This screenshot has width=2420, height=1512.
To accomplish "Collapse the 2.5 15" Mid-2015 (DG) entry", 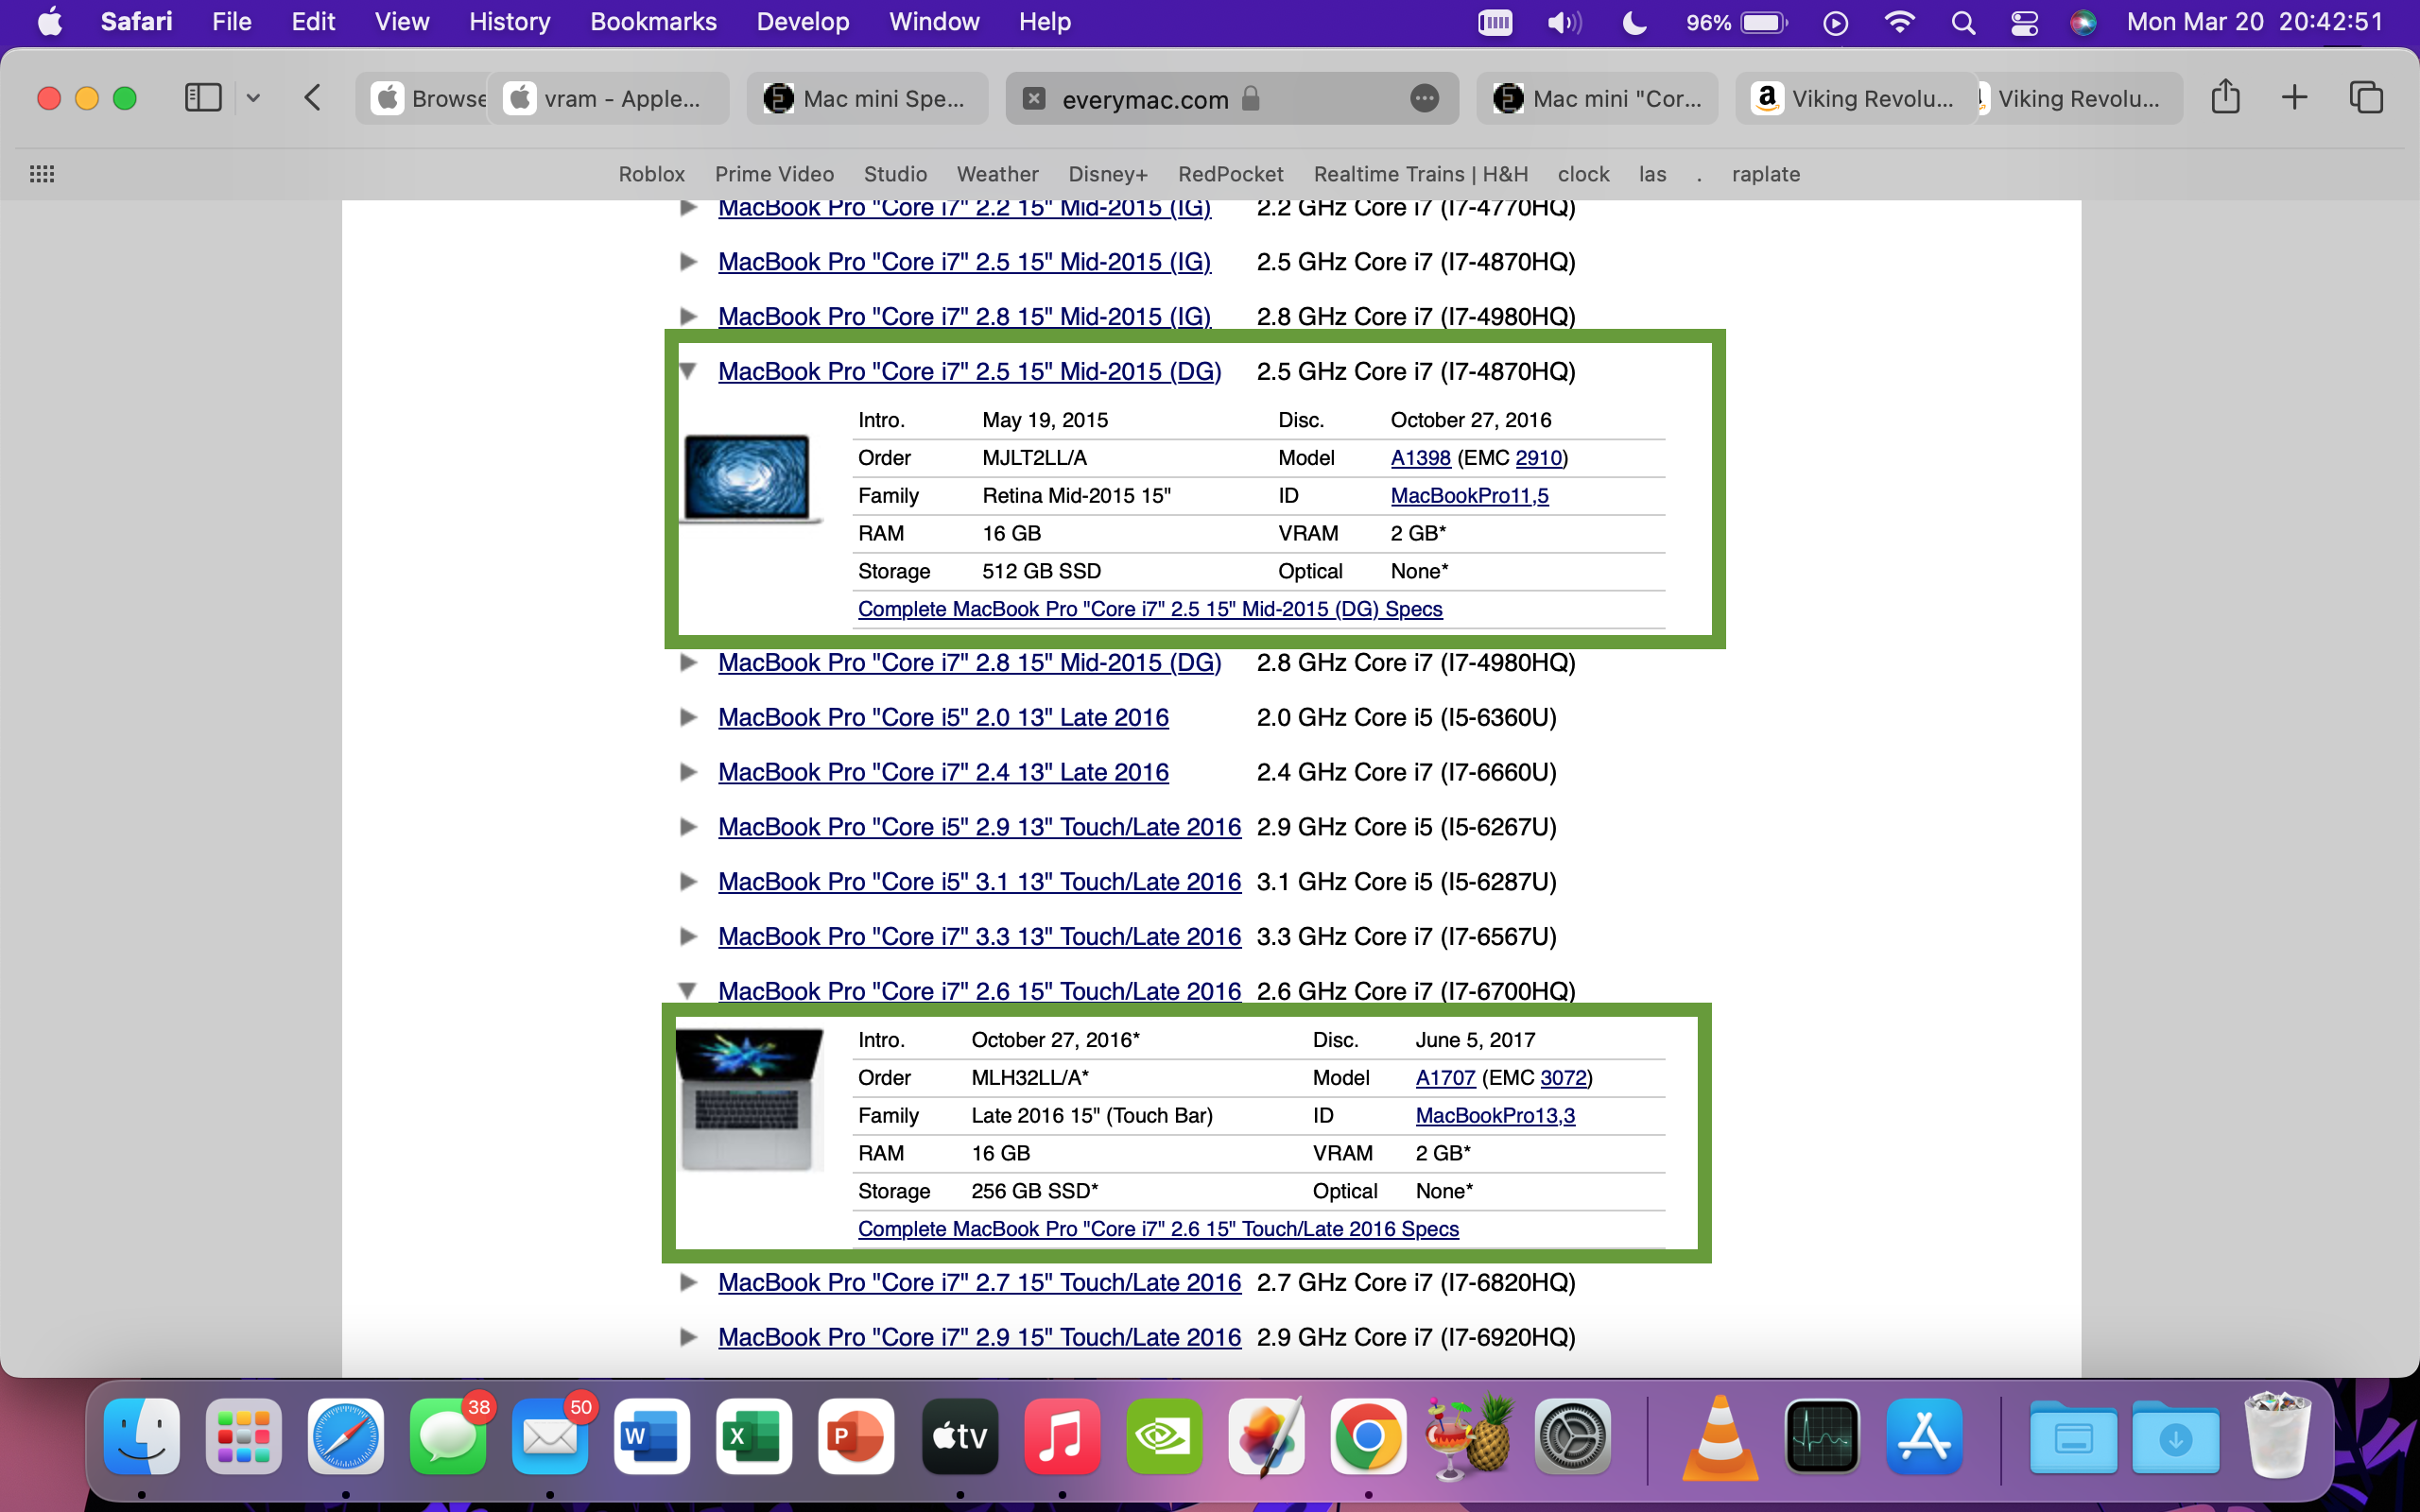I will click(688, 371).
